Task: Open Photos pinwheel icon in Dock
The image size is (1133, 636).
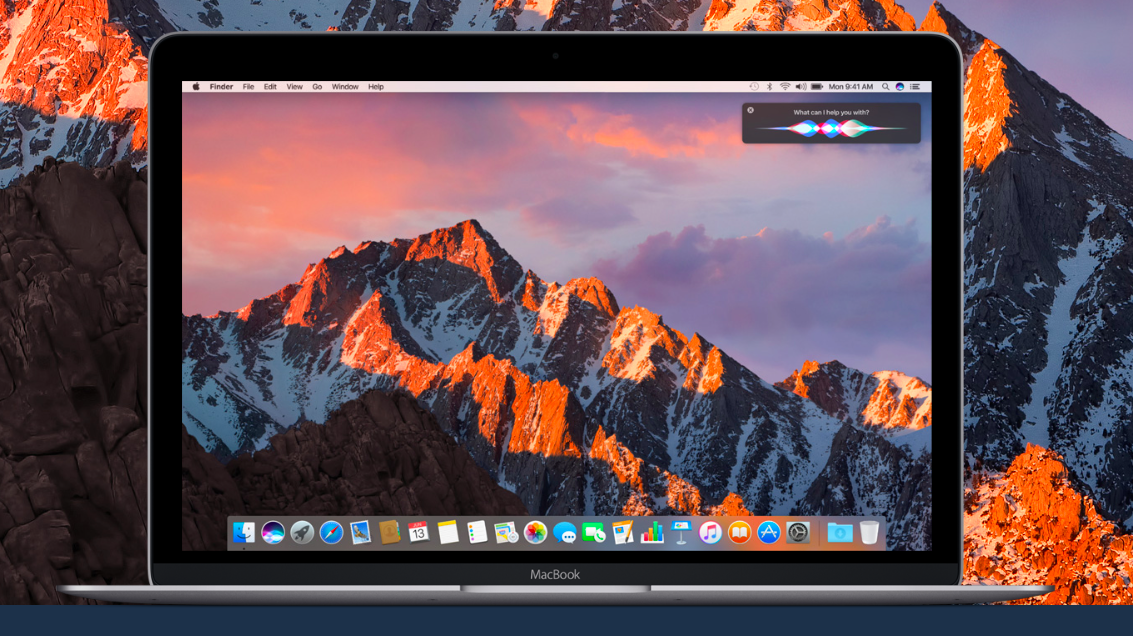Action: click(535, 533)
